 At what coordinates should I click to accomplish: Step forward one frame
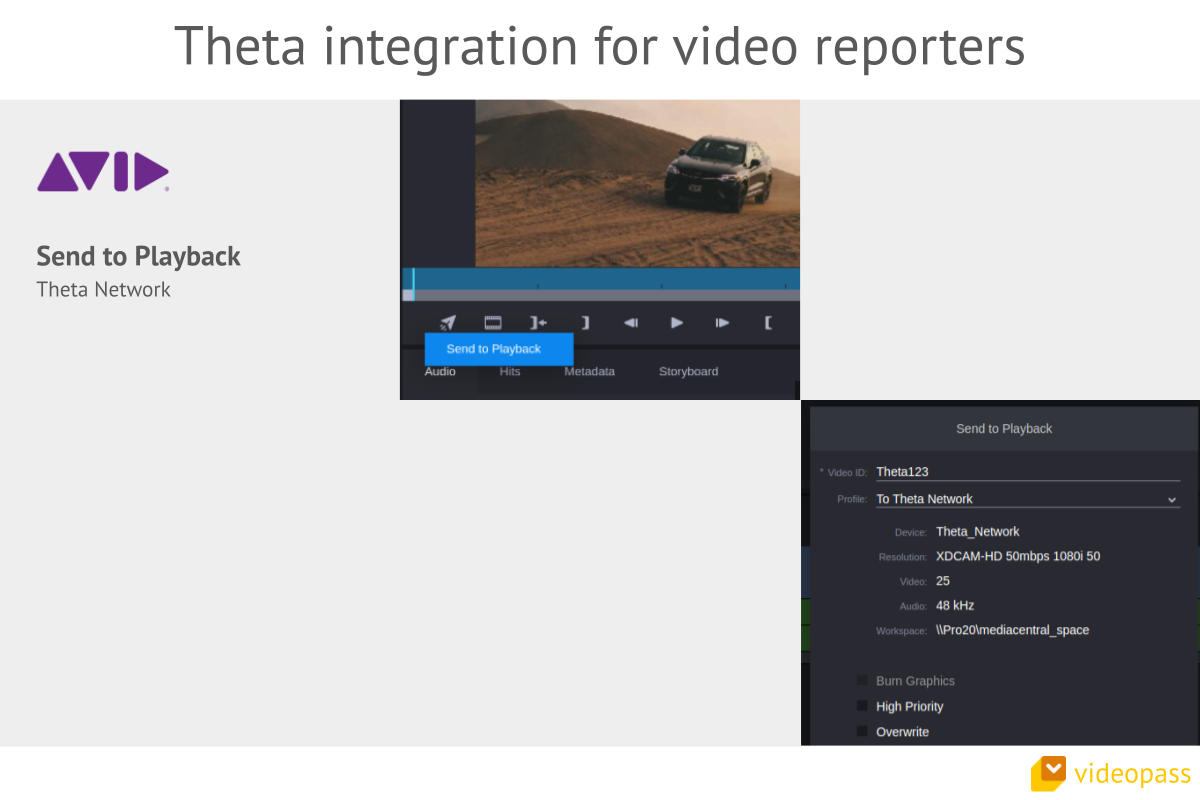click(722, 323)
